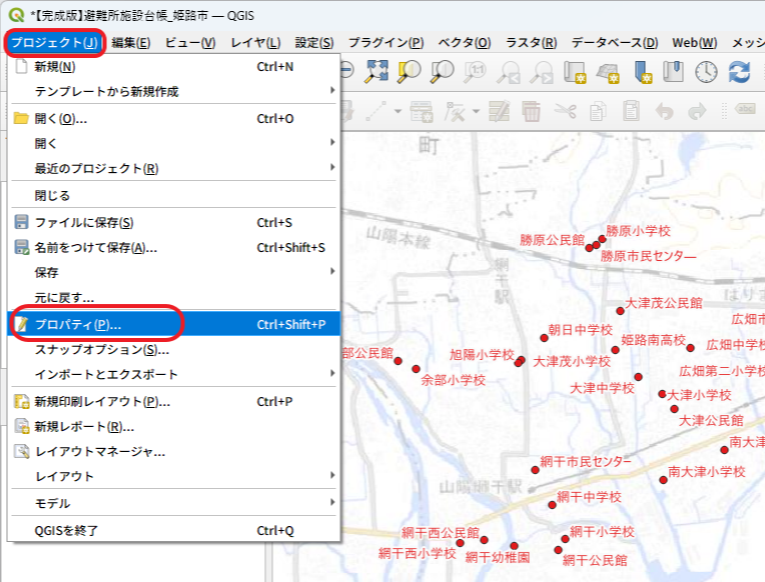Viewport: 765px width, 582px height.
Task: Choose 名前をつけて保存 menu entry
Action: (x=96, y=247)
